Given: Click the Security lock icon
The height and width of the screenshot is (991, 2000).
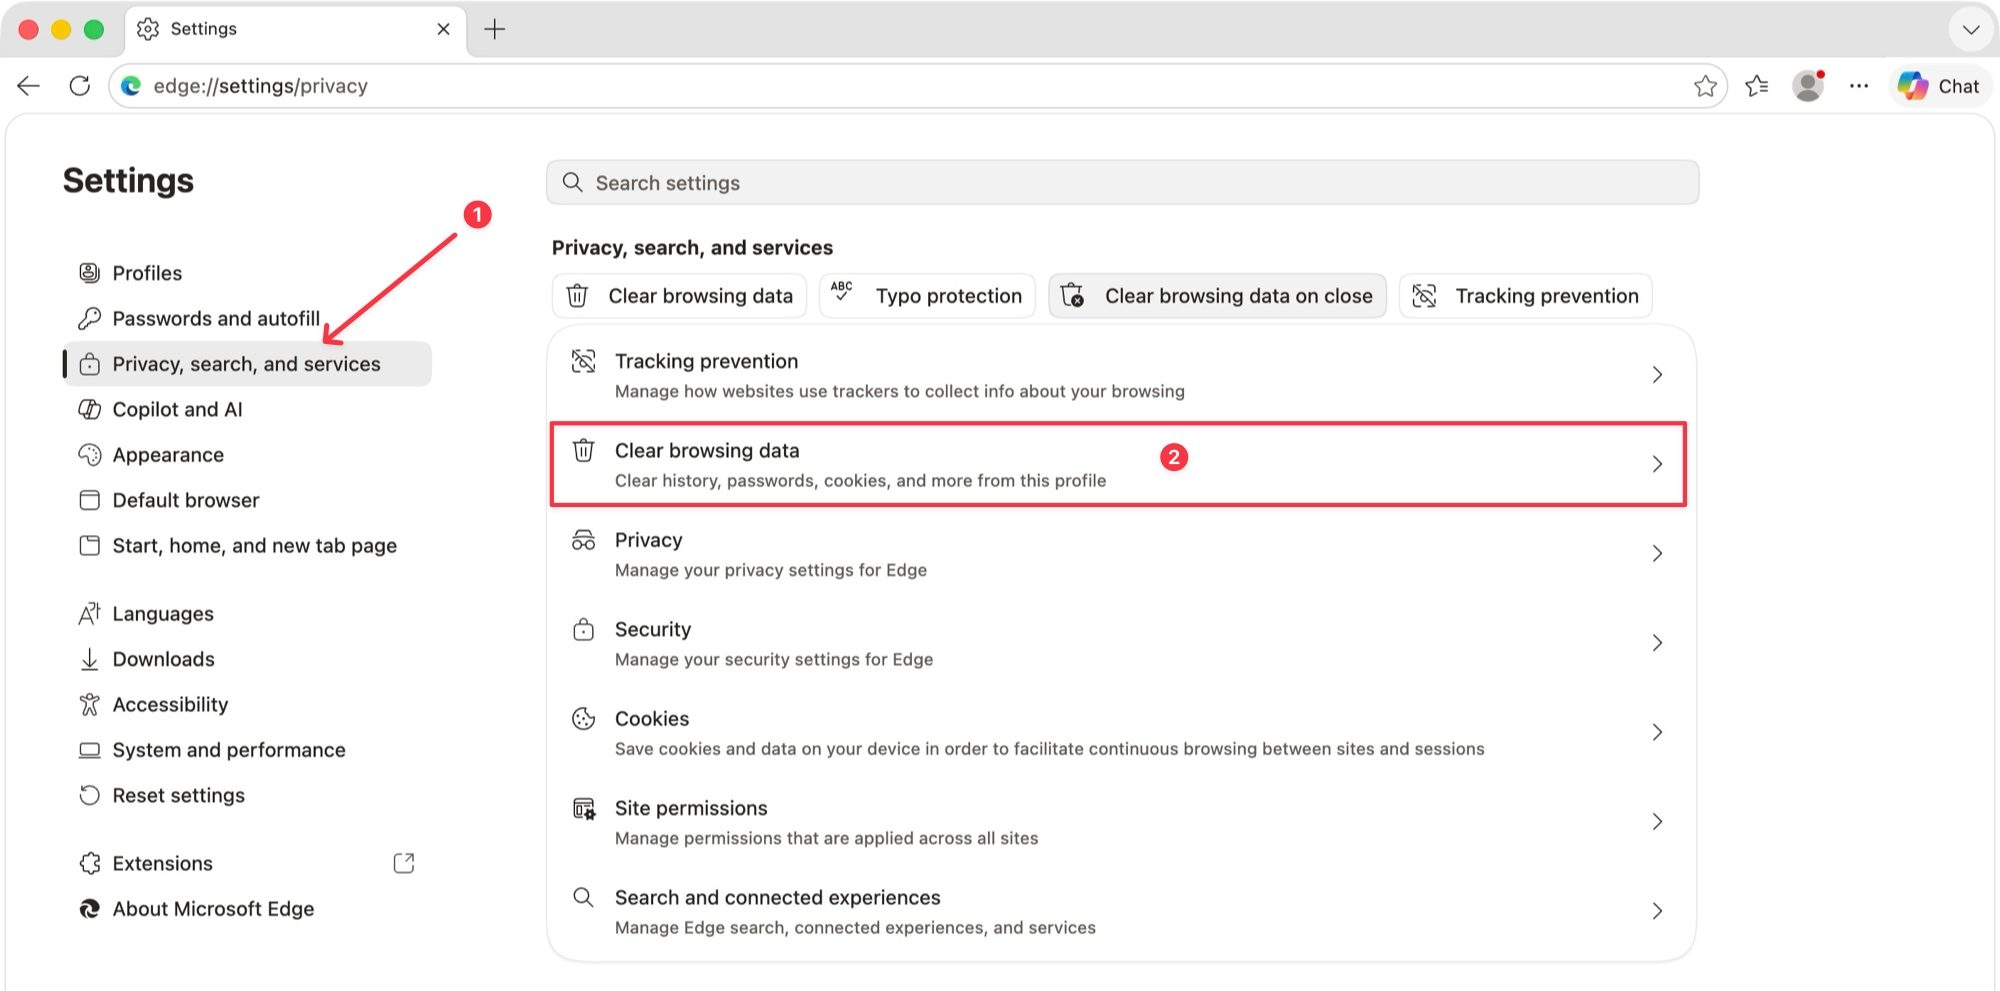Looking at the screenshot, I should [583, 629].
